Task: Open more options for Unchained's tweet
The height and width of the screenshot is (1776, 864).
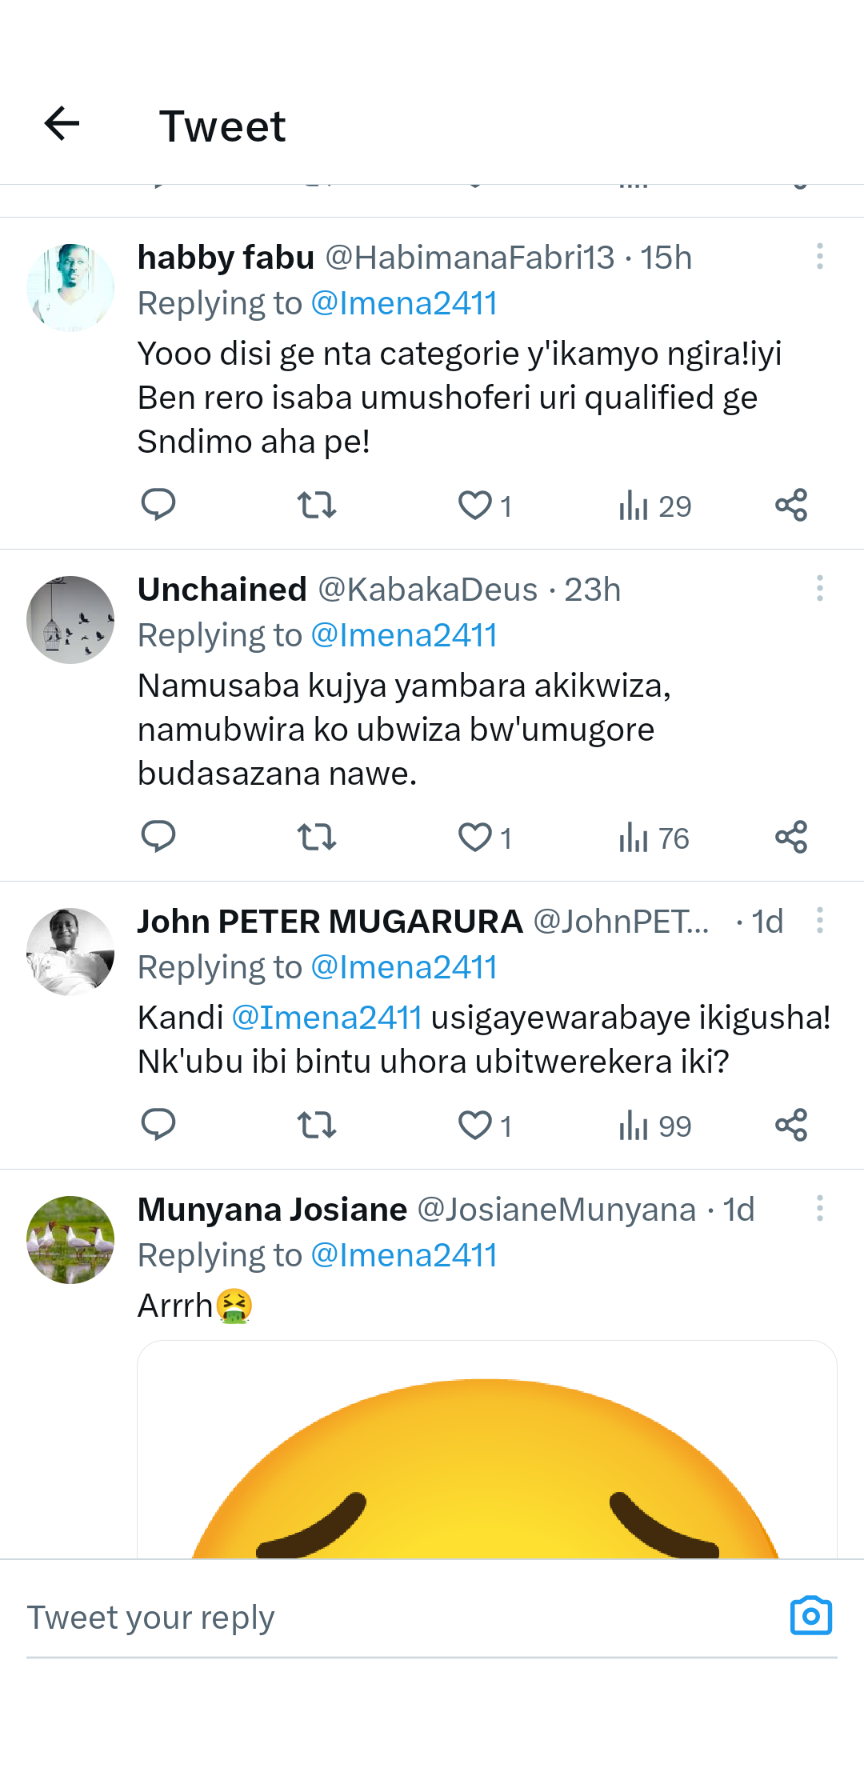Action: coord(820,588)
